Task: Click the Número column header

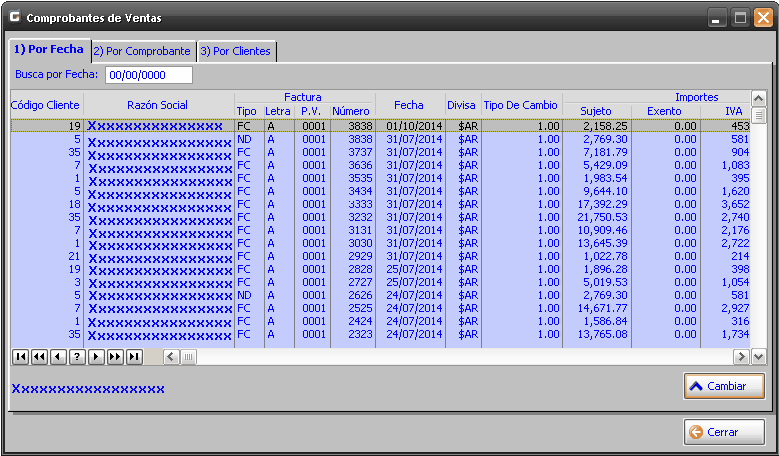Action: tap(351, 111)
